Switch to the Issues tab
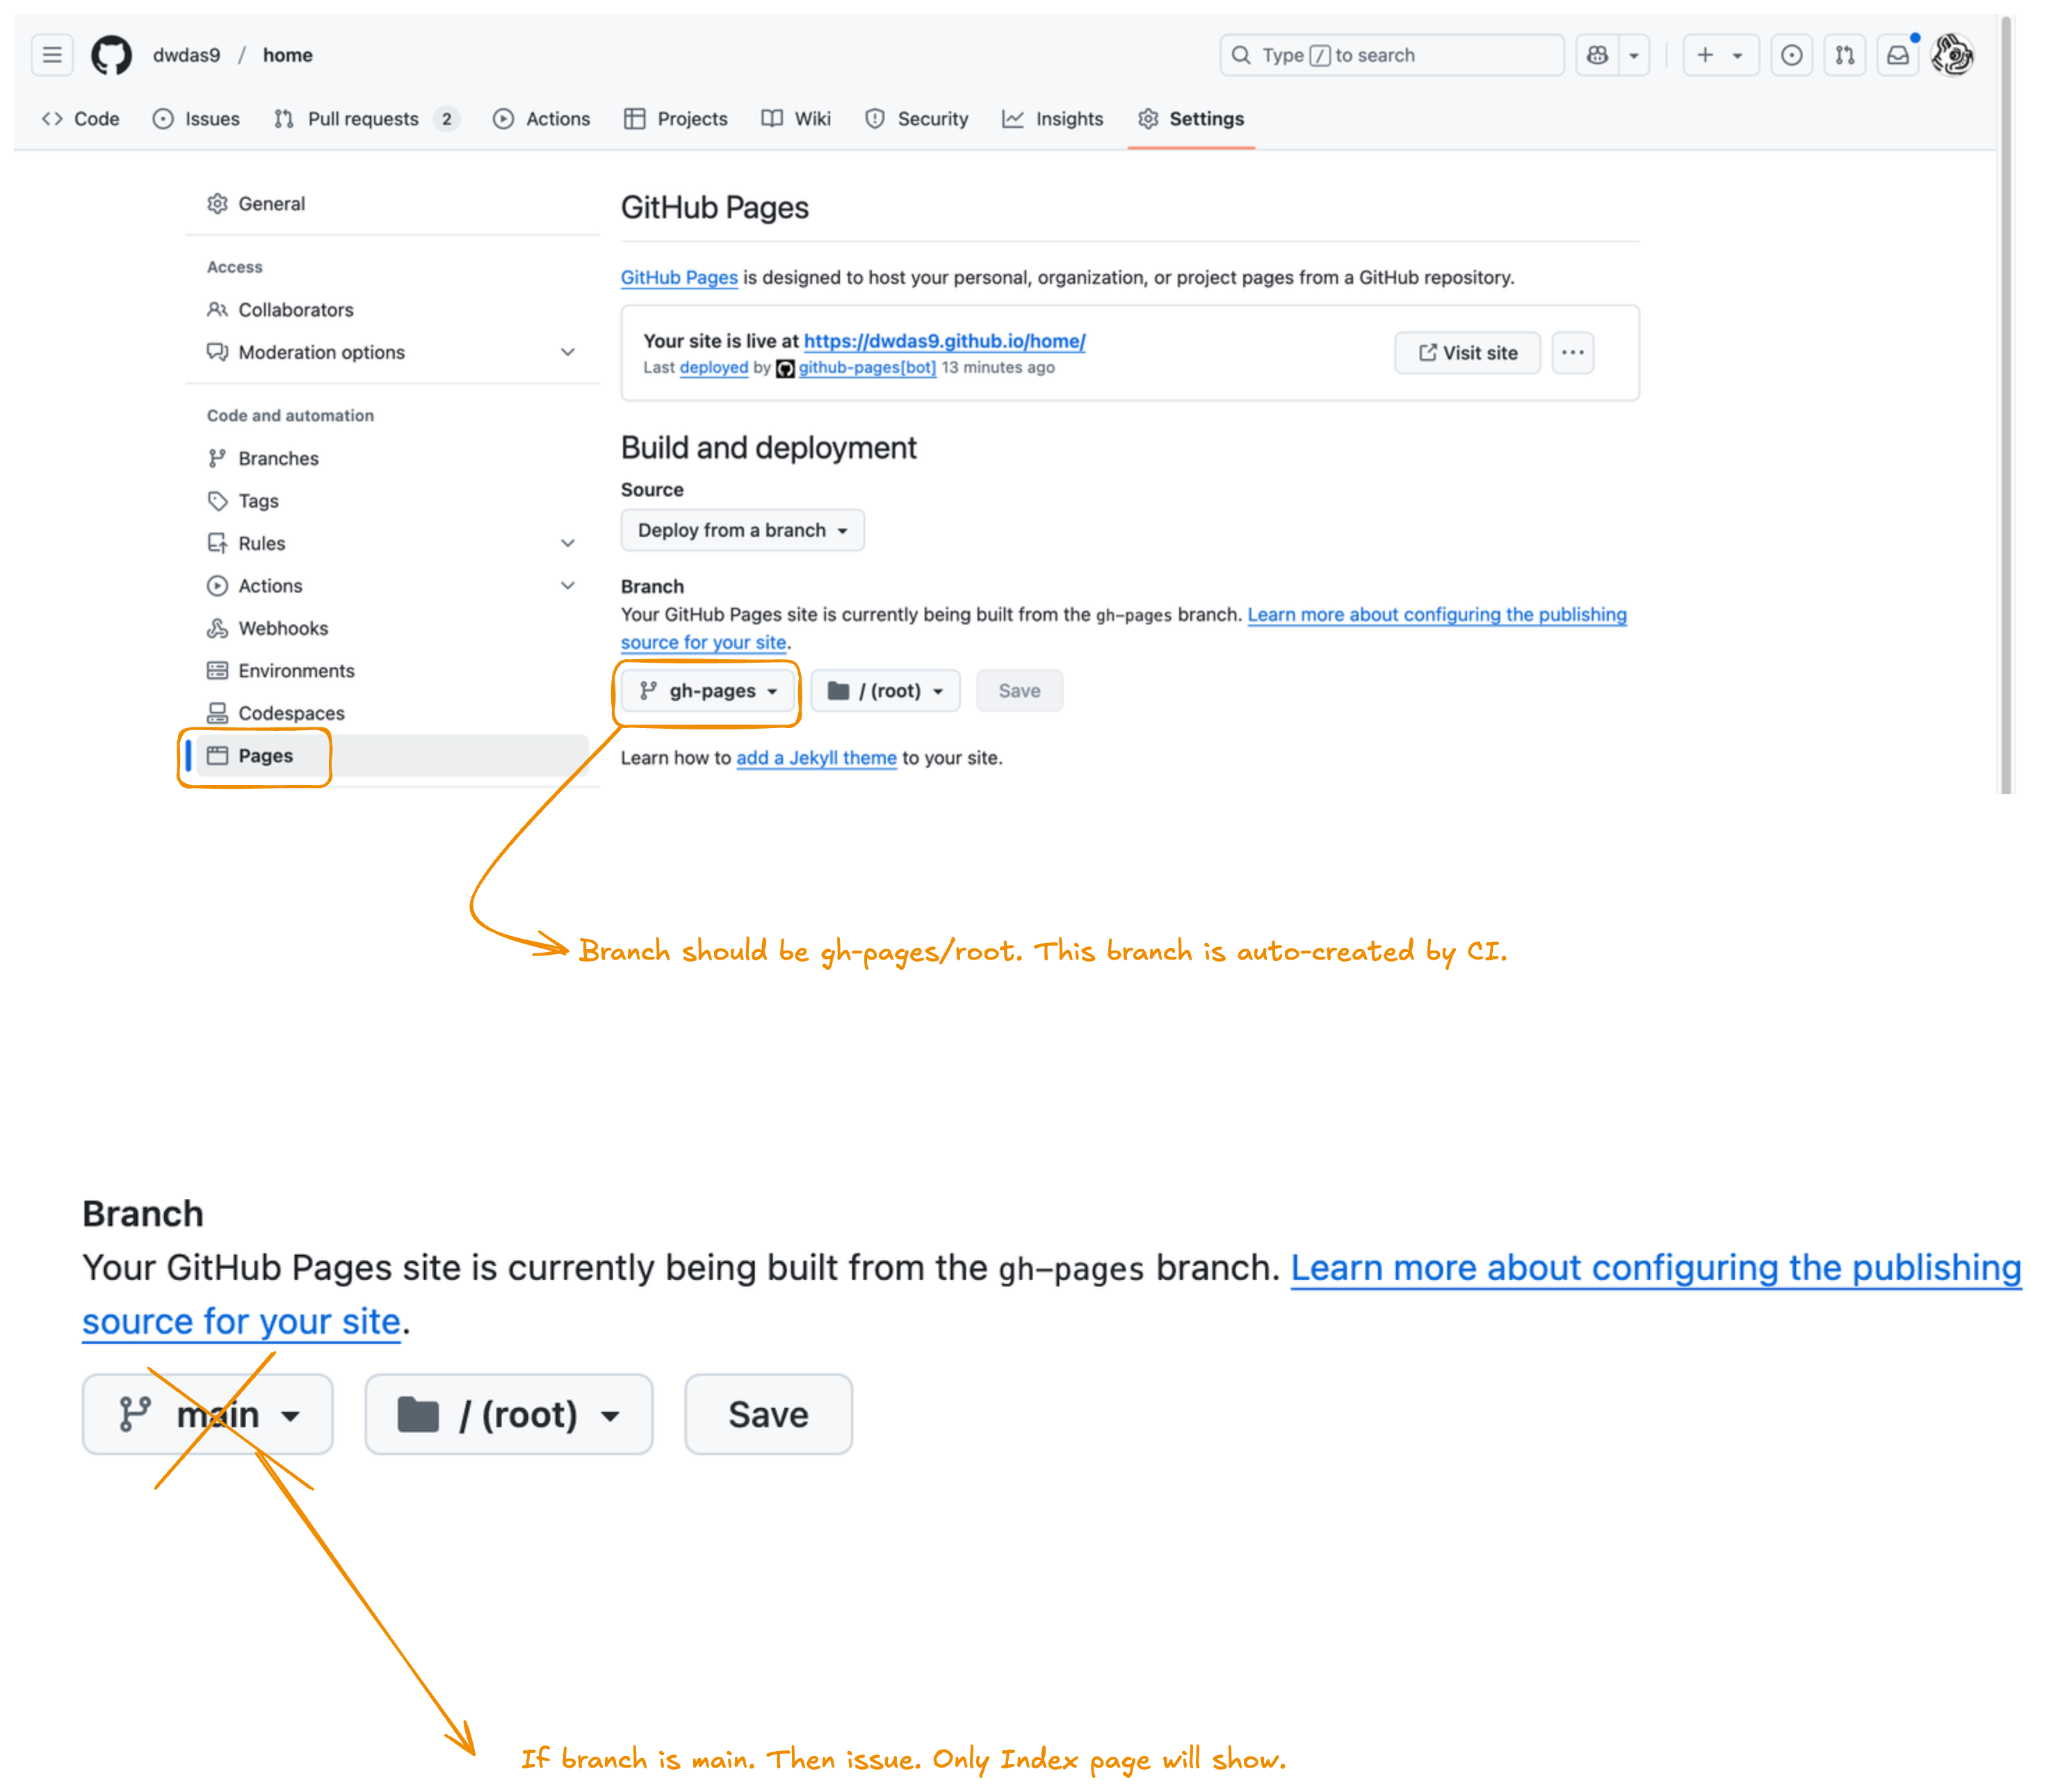 point(196,119)
